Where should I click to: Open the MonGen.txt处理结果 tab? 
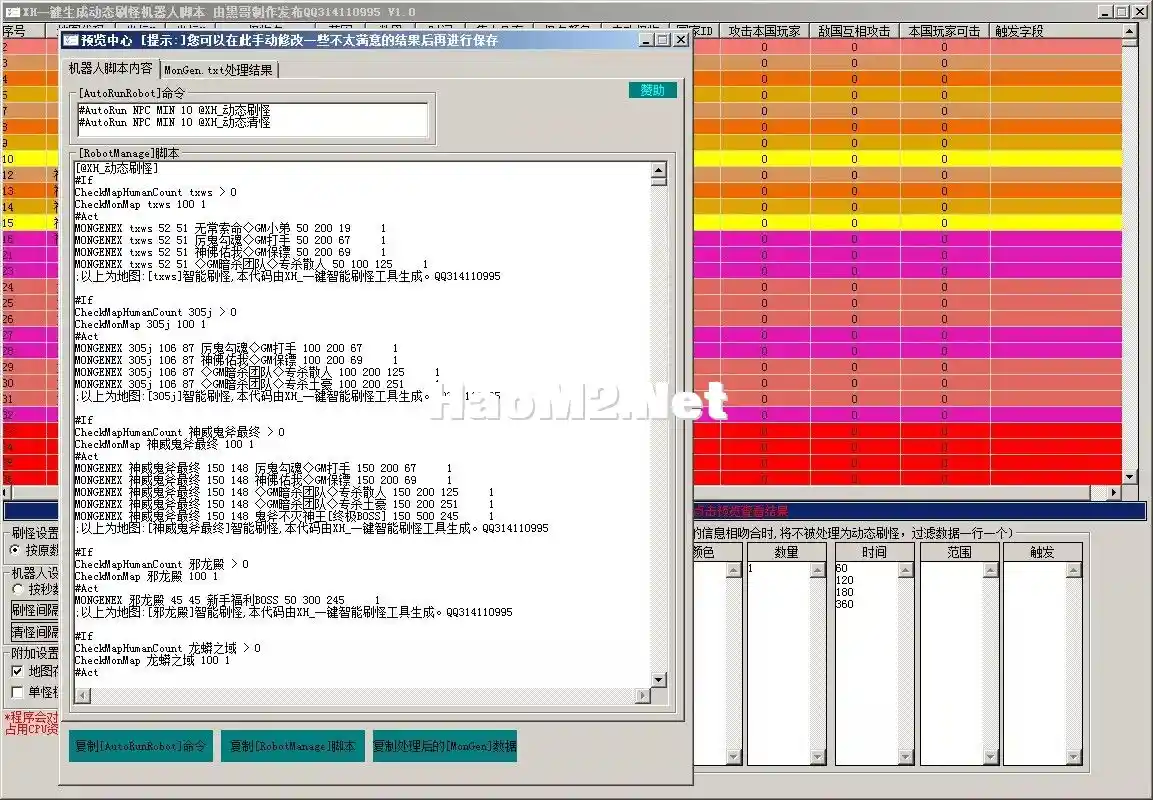point(218,70)
